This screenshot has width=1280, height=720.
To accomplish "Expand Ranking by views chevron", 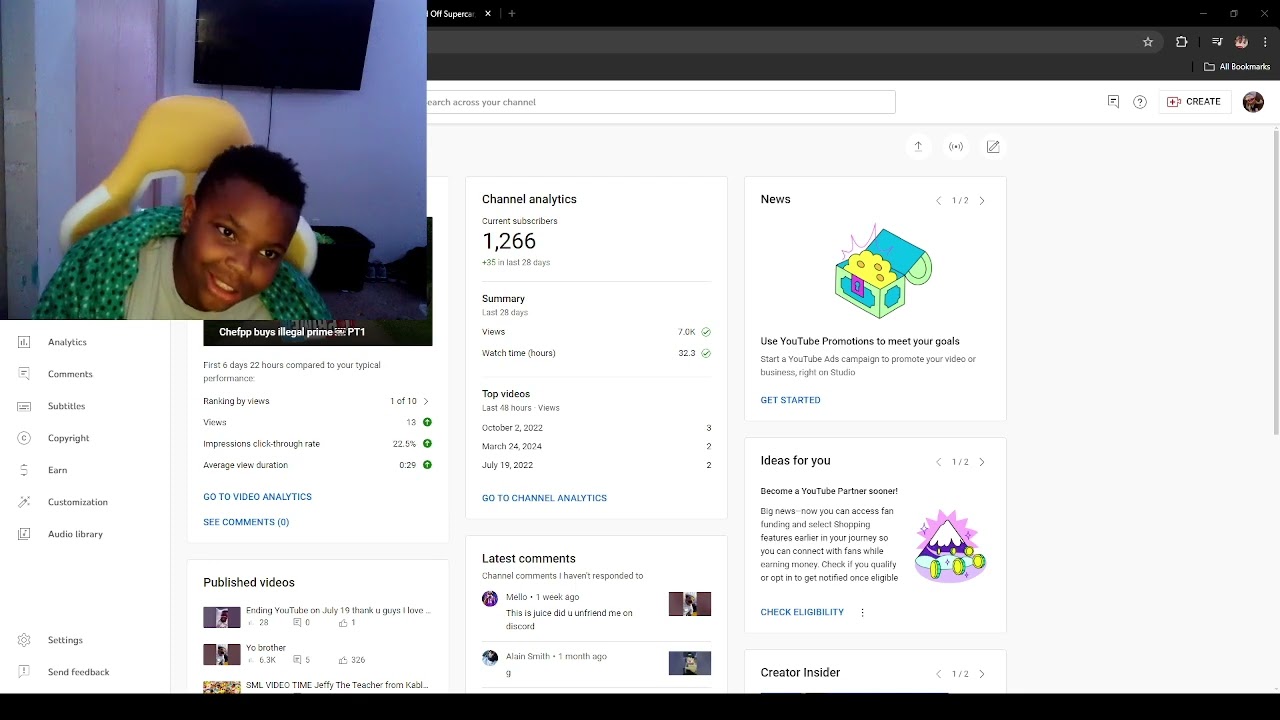I will 426,401.
